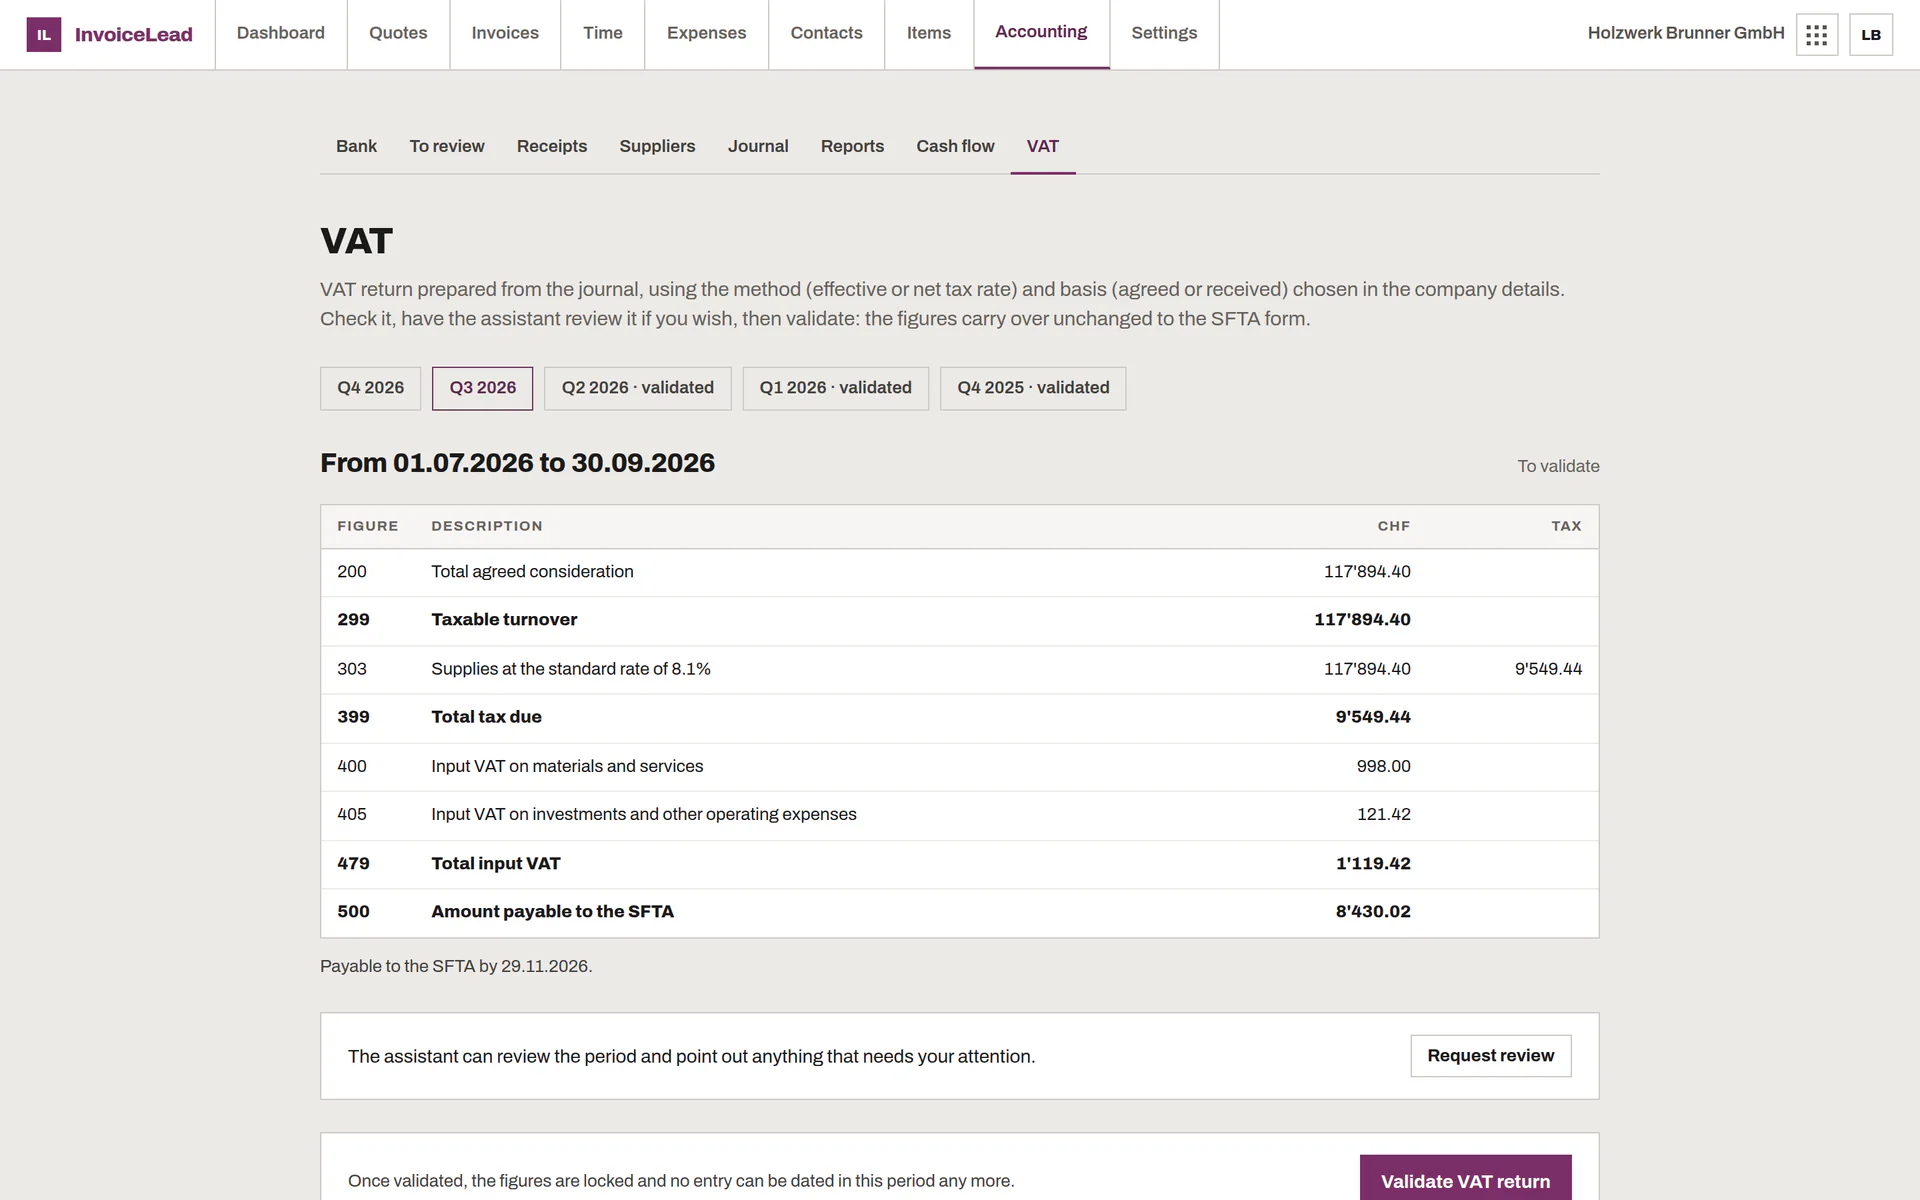The width and height of the screenshot is (1920, 1200).
Task: Switch to the Journal sub-tab
Action: 758,147
